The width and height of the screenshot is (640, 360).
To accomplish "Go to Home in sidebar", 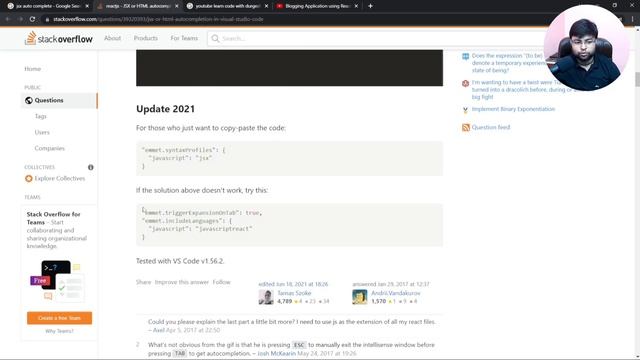I will [33, 69].
